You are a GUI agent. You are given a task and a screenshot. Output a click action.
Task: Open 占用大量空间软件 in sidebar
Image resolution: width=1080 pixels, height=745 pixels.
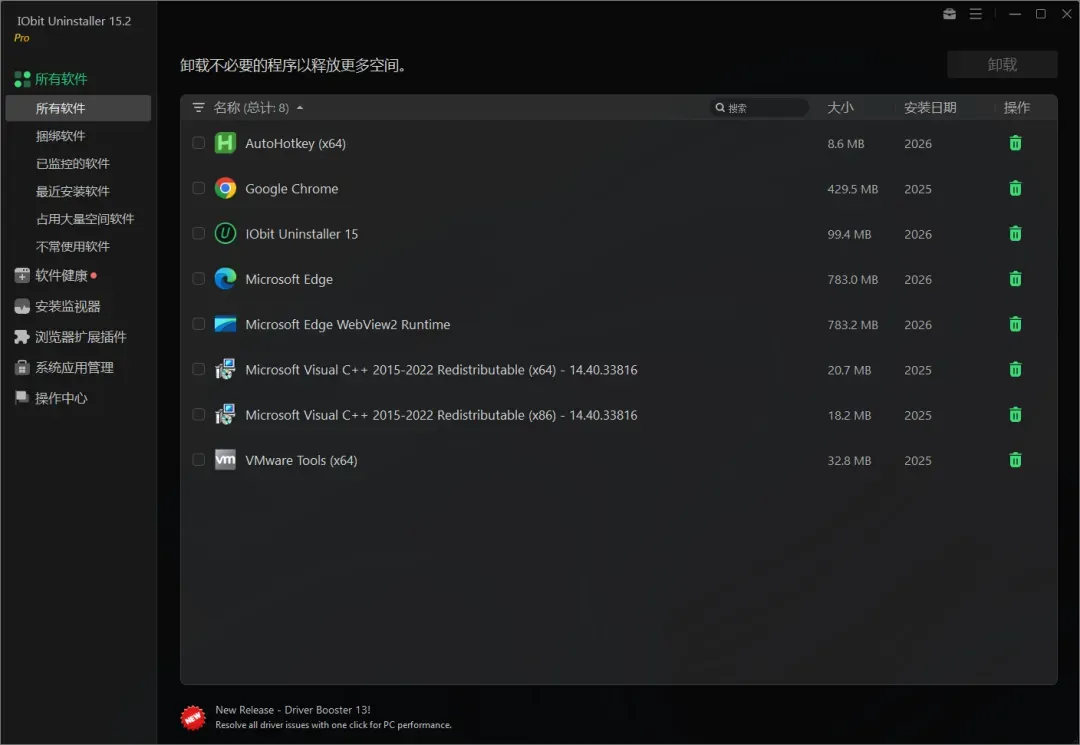pos(85,218)
